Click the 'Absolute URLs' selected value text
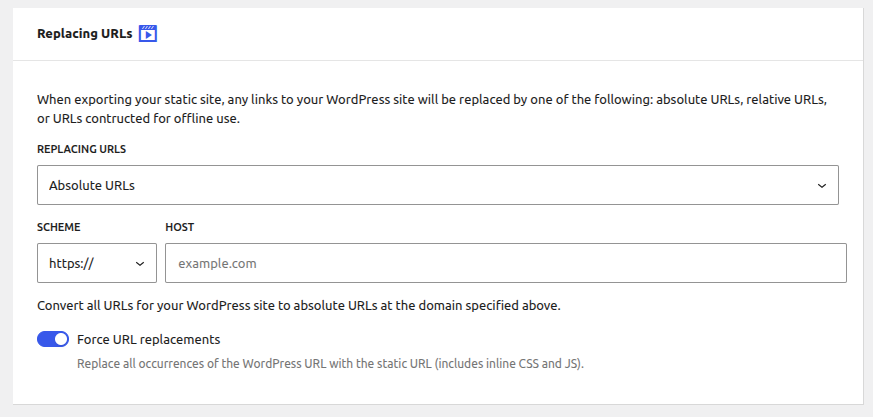 92,186
